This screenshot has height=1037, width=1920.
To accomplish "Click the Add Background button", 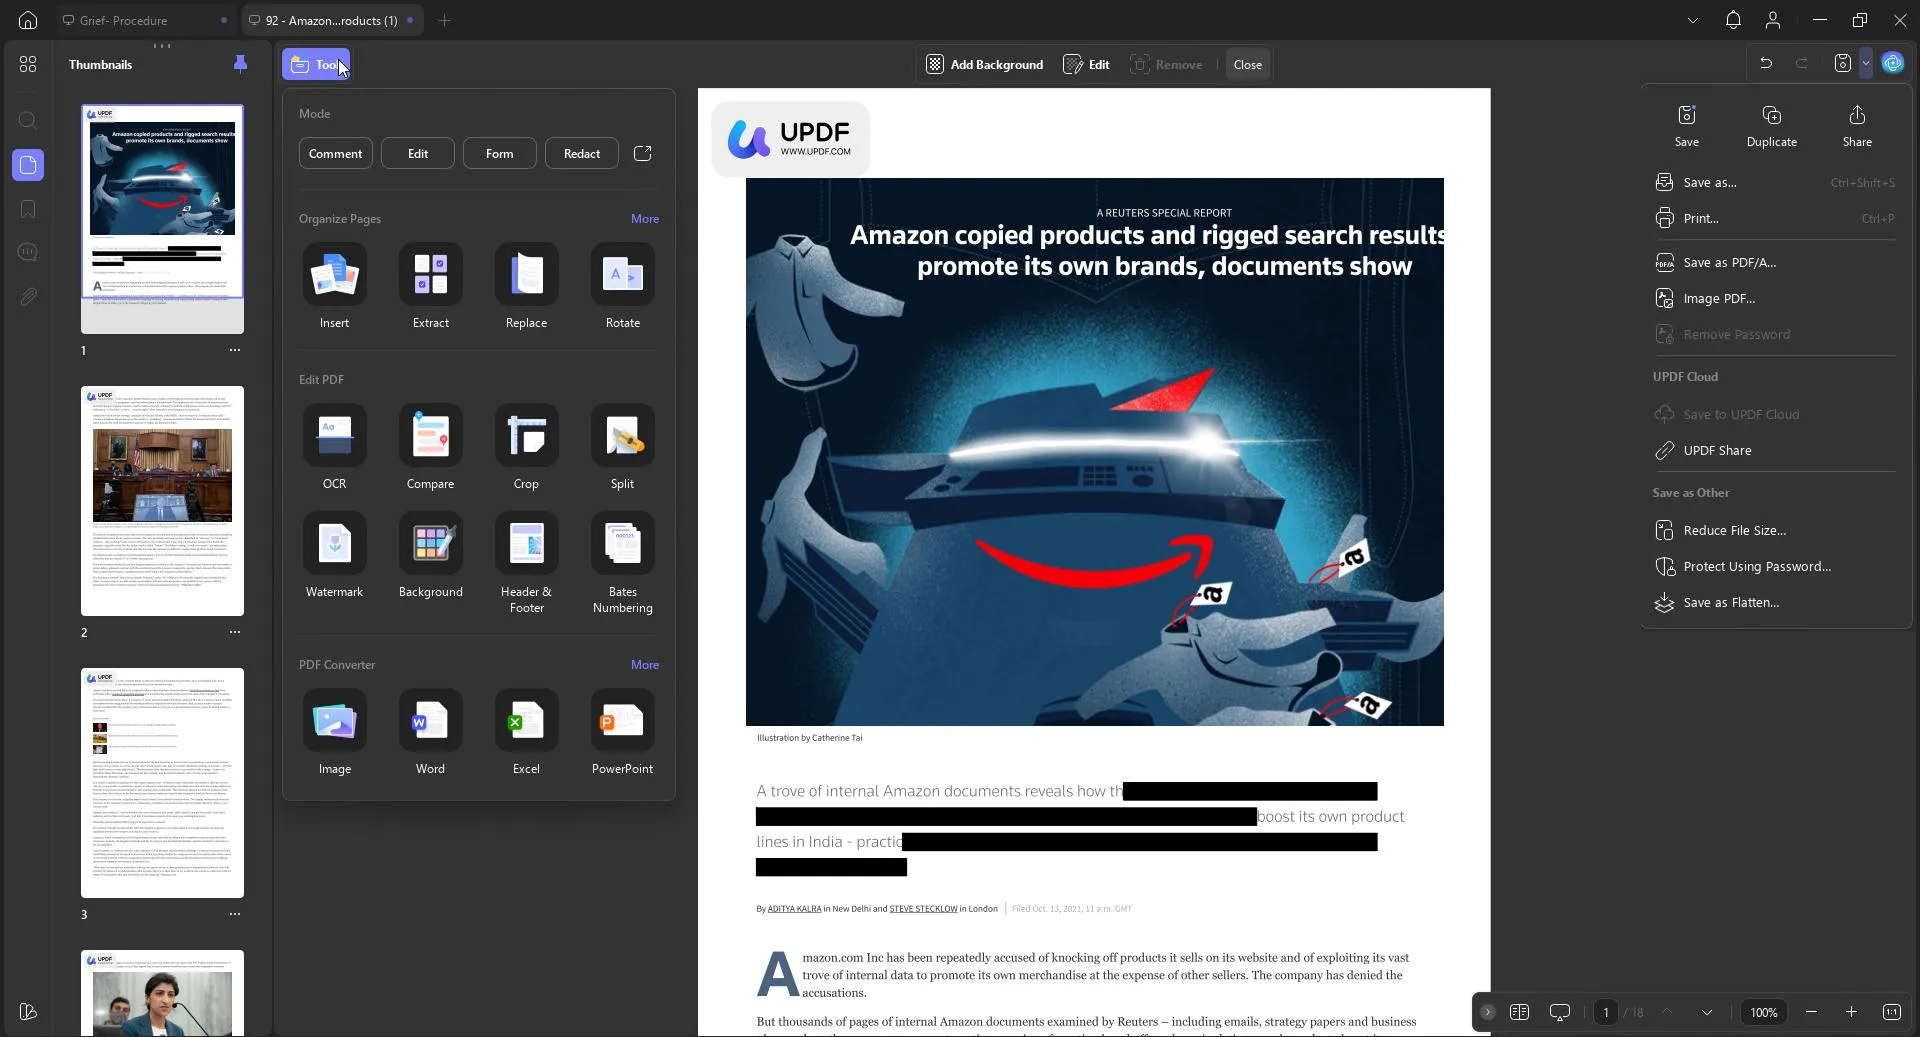I will pos(984,64).
